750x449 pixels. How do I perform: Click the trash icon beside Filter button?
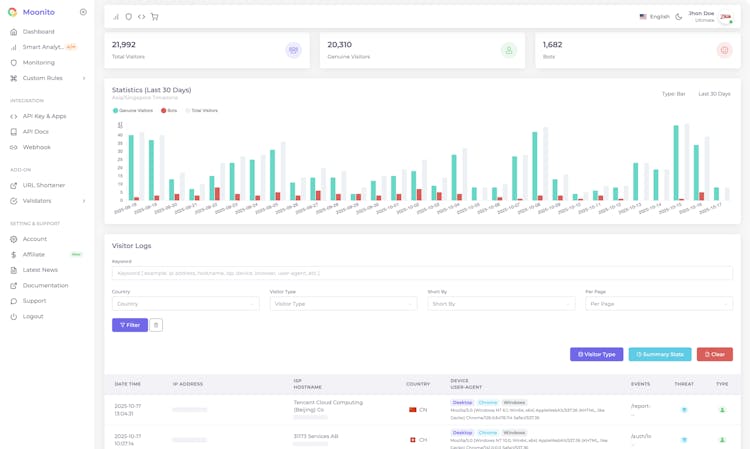pyautogui.click(x=156, y=325)
